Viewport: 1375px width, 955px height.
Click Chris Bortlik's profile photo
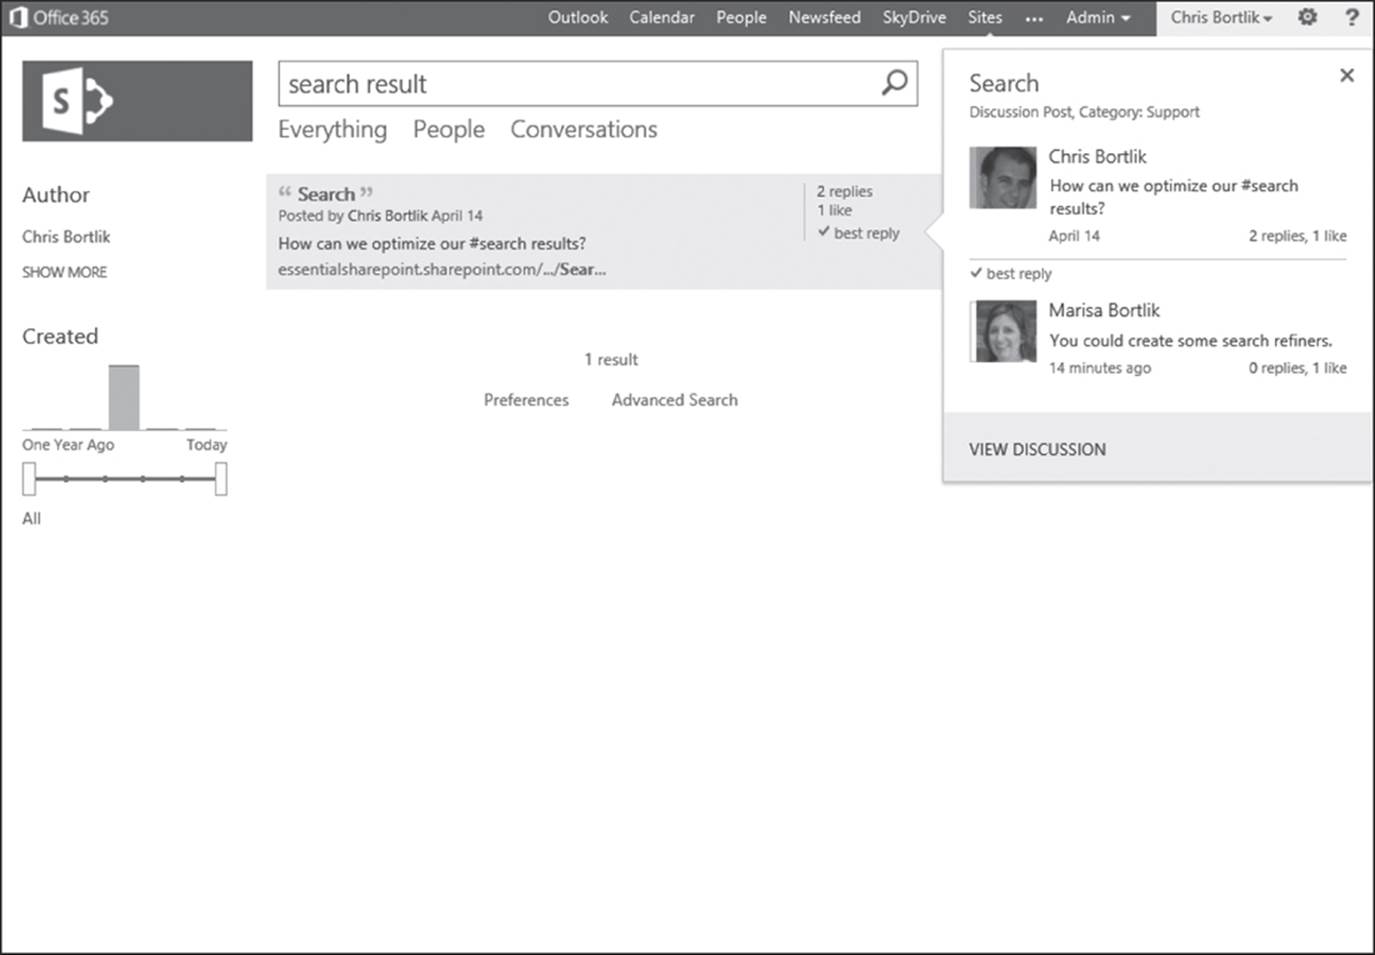[x=1003, y=178]
